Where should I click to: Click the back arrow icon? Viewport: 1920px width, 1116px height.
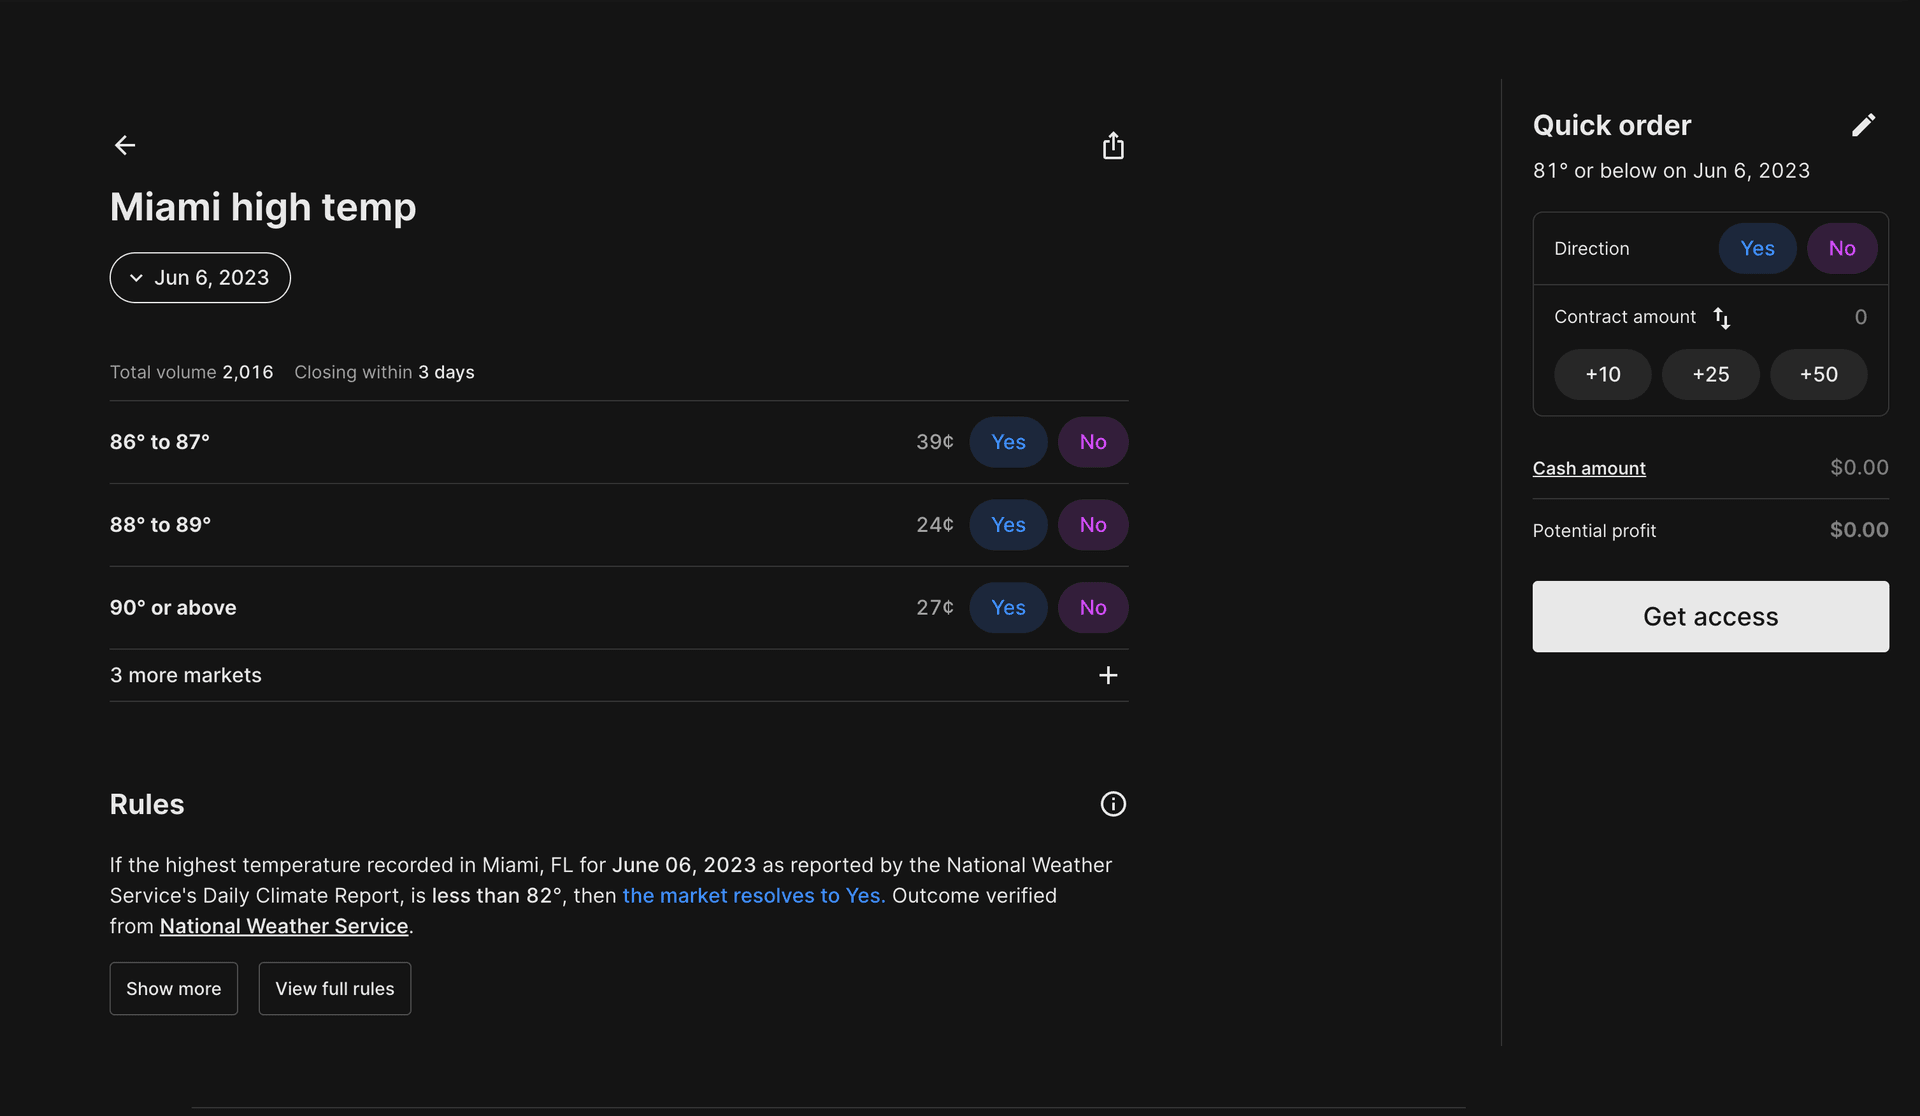pos(125,146)
